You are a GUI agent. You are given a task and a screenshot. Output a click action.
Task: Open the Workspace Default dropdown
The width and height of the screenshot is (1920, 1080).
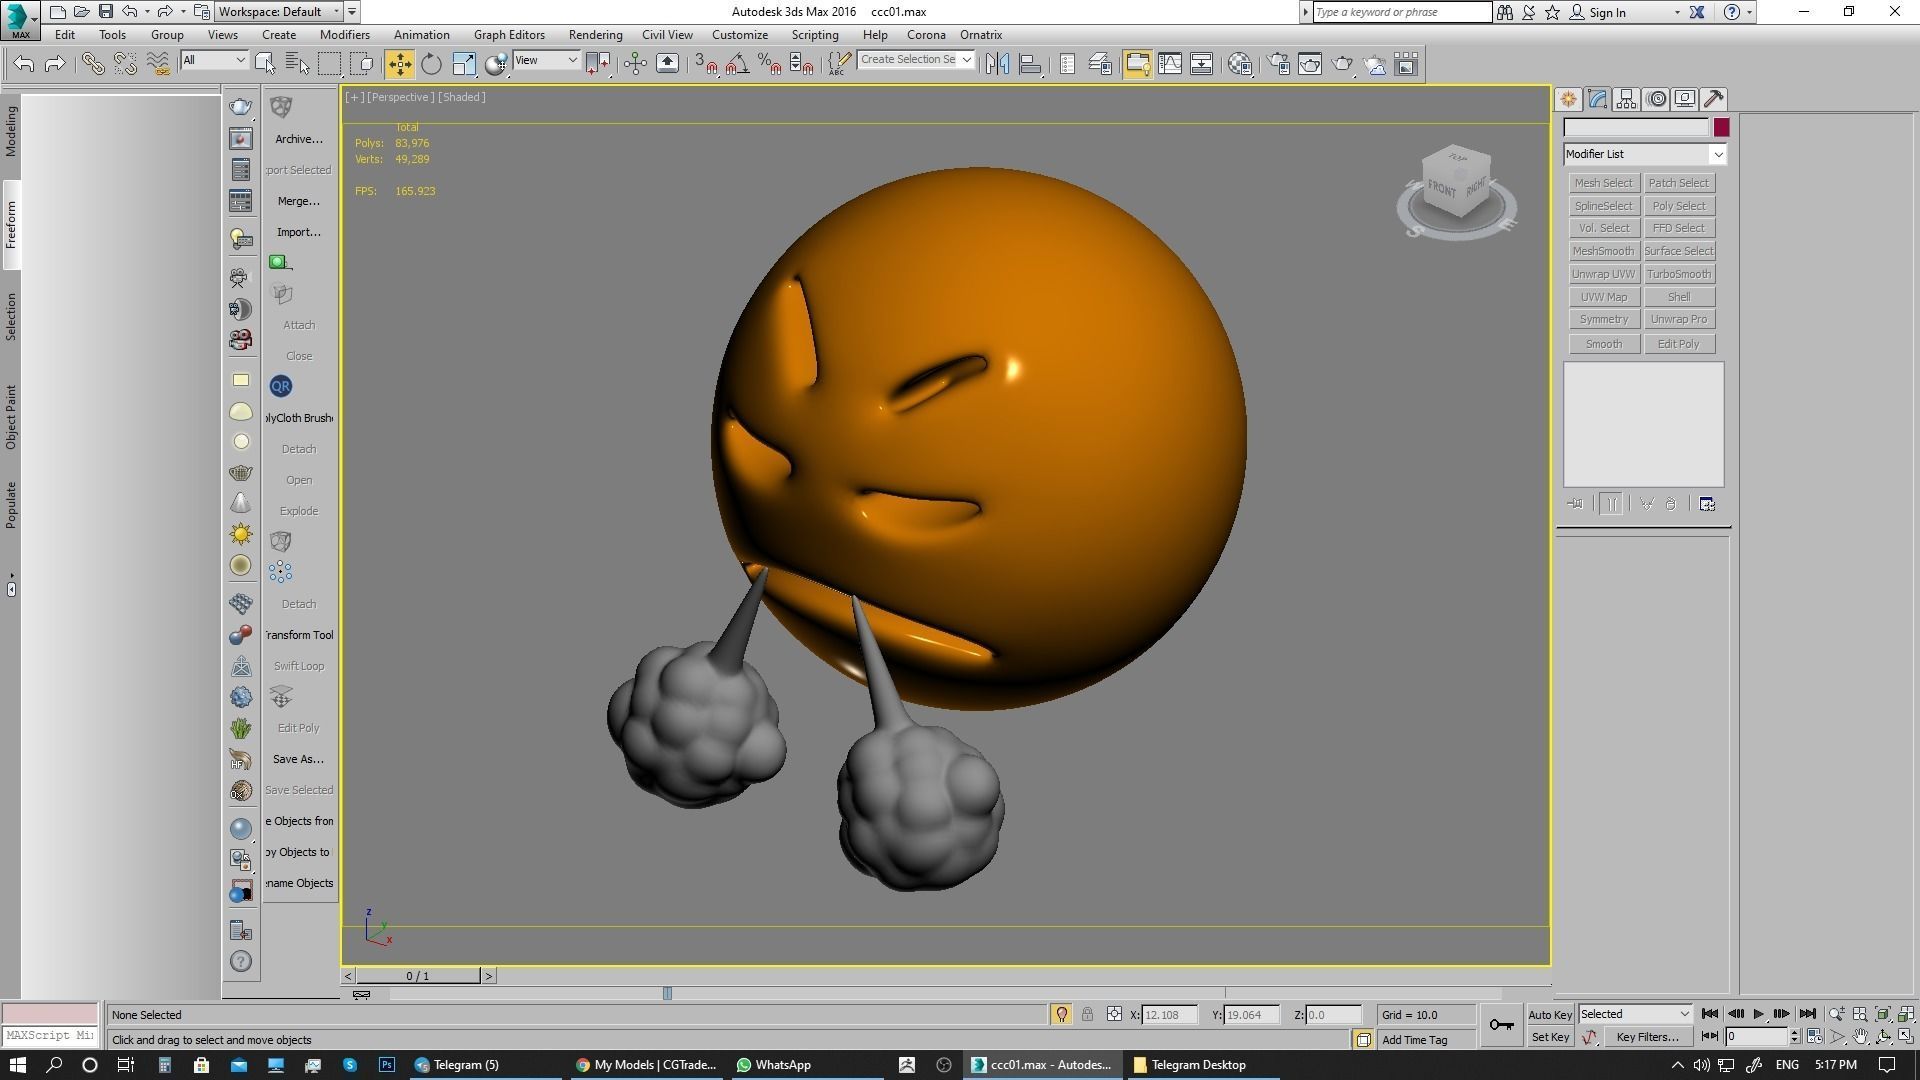[279, 12]
